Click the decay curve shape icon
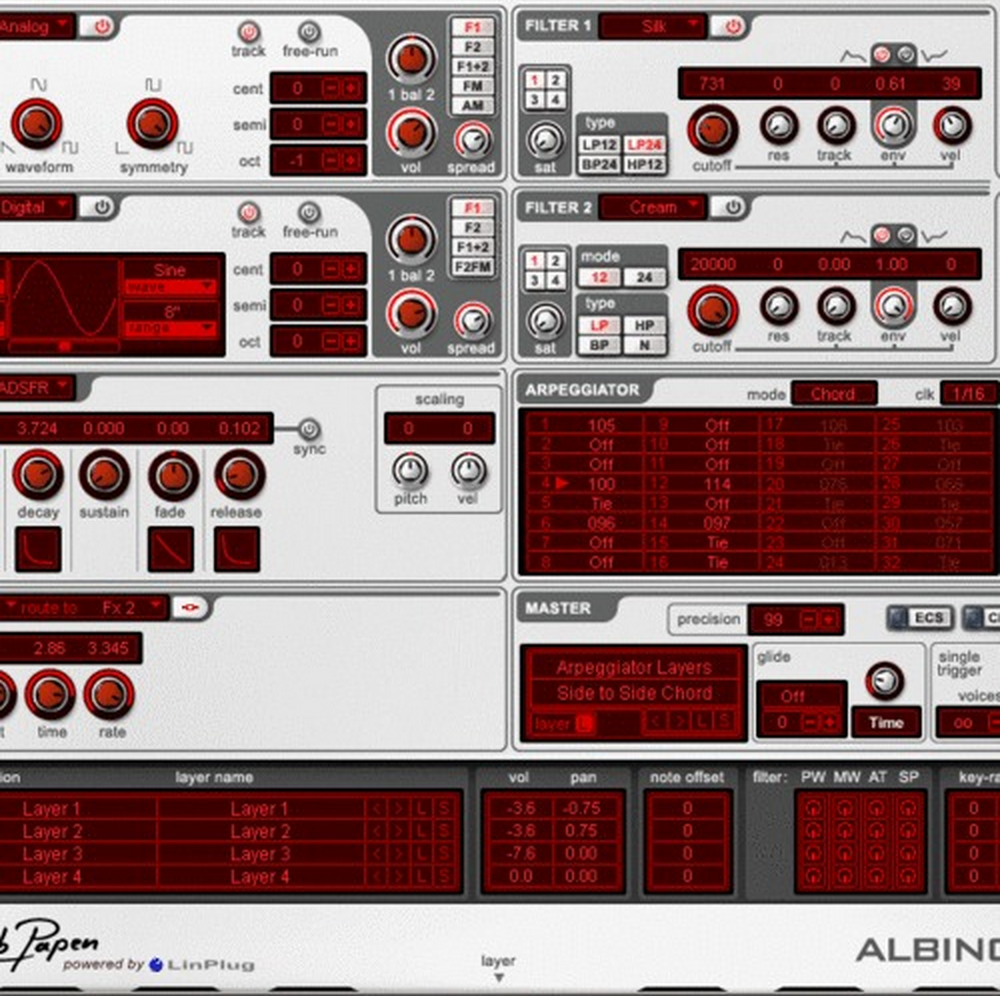This screenshot has height=998, width=1000. (38, 549)
